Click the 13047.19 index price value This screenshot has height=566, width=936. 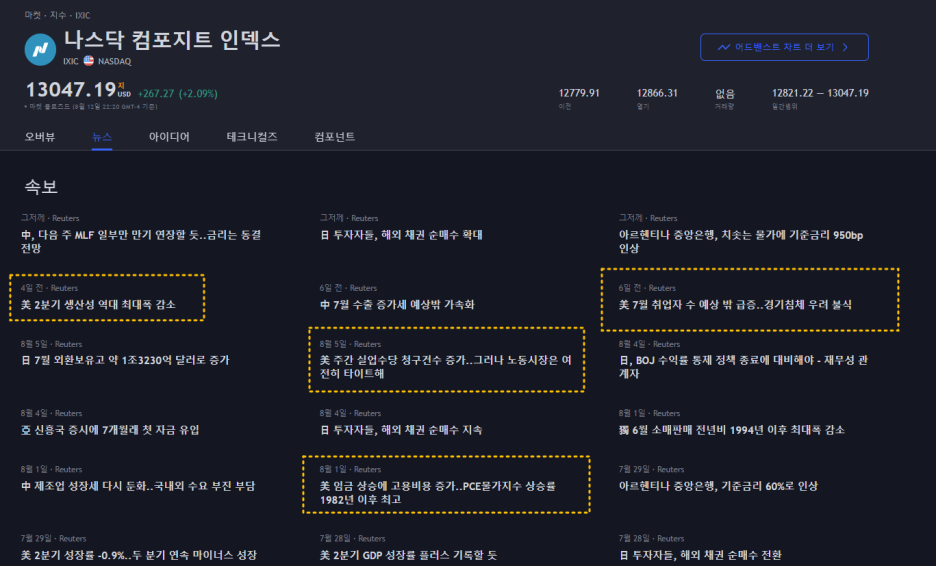click(70, 90)
